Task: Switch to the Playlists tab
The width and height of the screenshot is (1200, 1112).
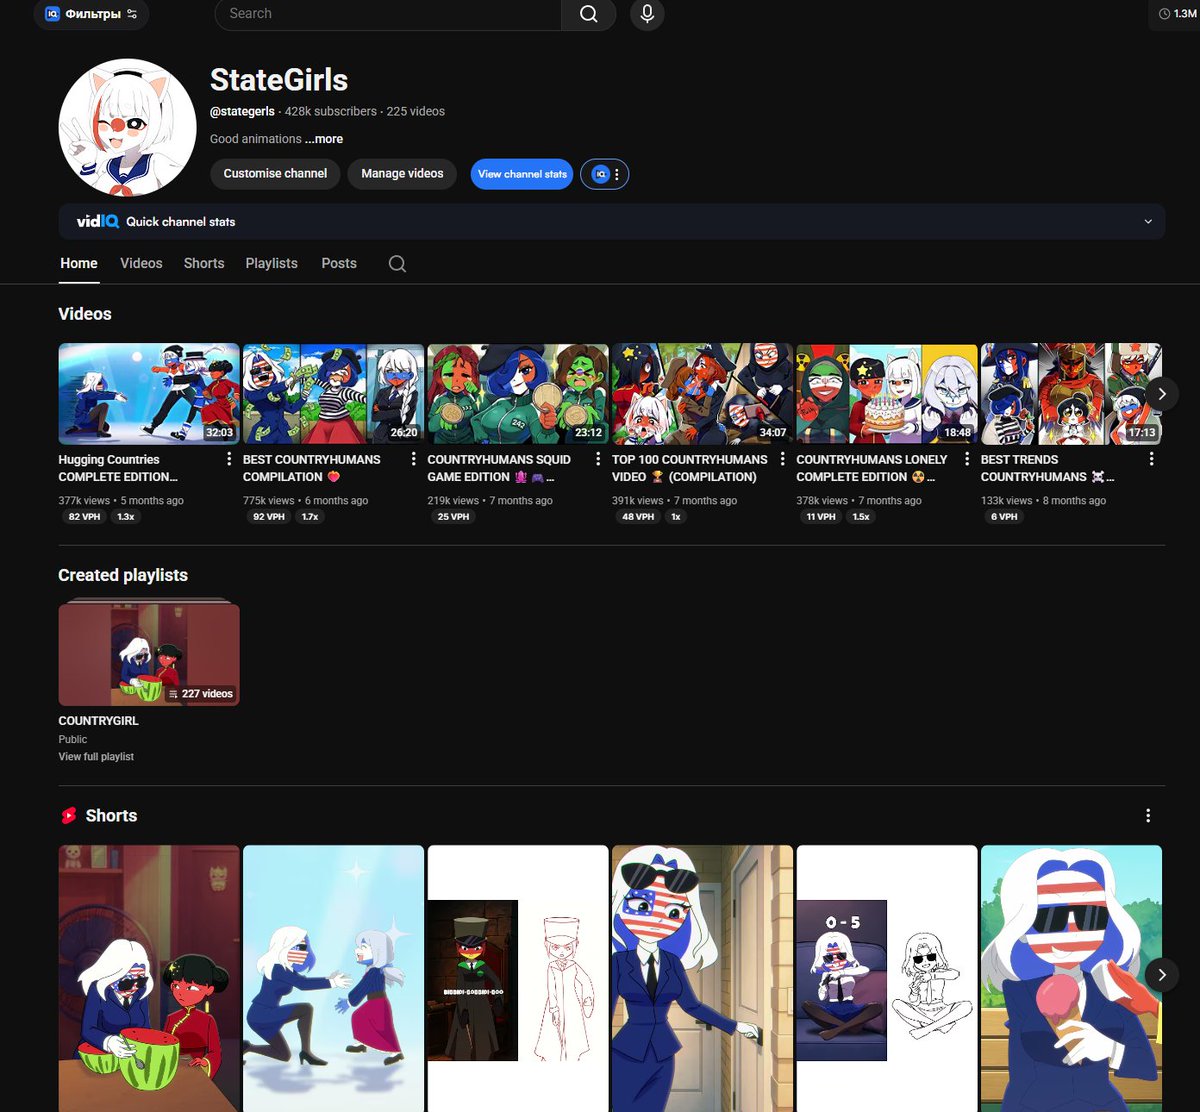Action: coord(272,263)
